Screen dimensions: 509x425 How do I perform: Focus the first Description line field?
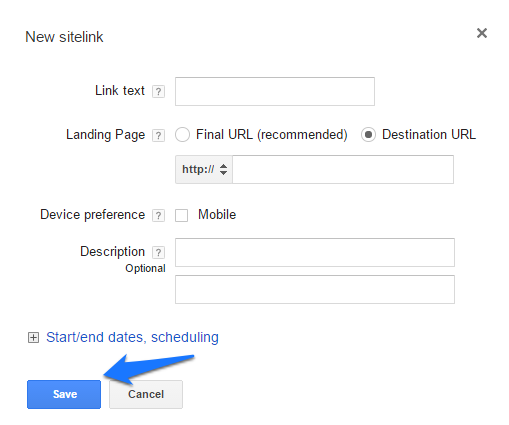[x=315, y=252]
